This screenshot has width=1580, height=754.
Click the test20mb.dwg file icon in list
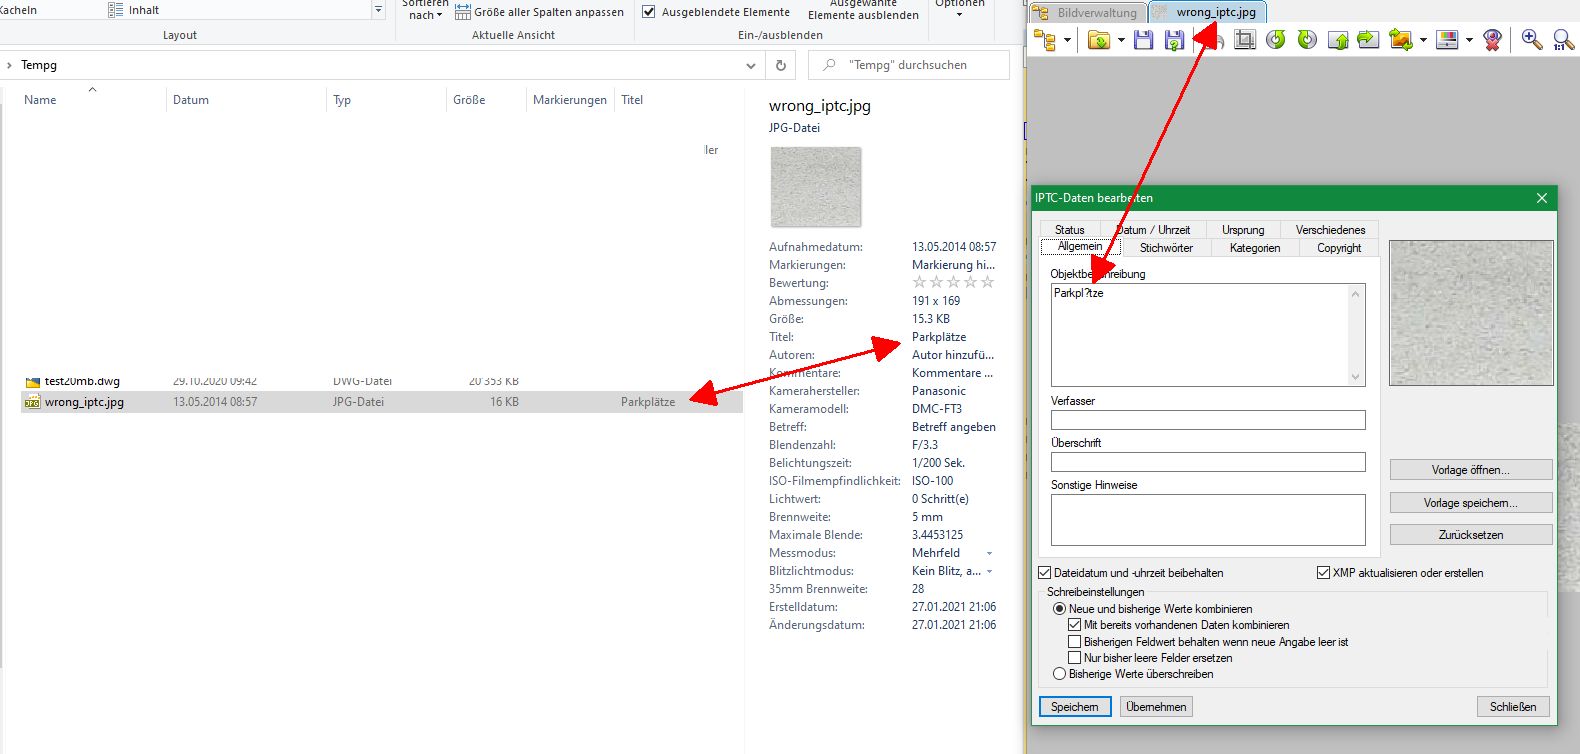click(x=32, y=381)
